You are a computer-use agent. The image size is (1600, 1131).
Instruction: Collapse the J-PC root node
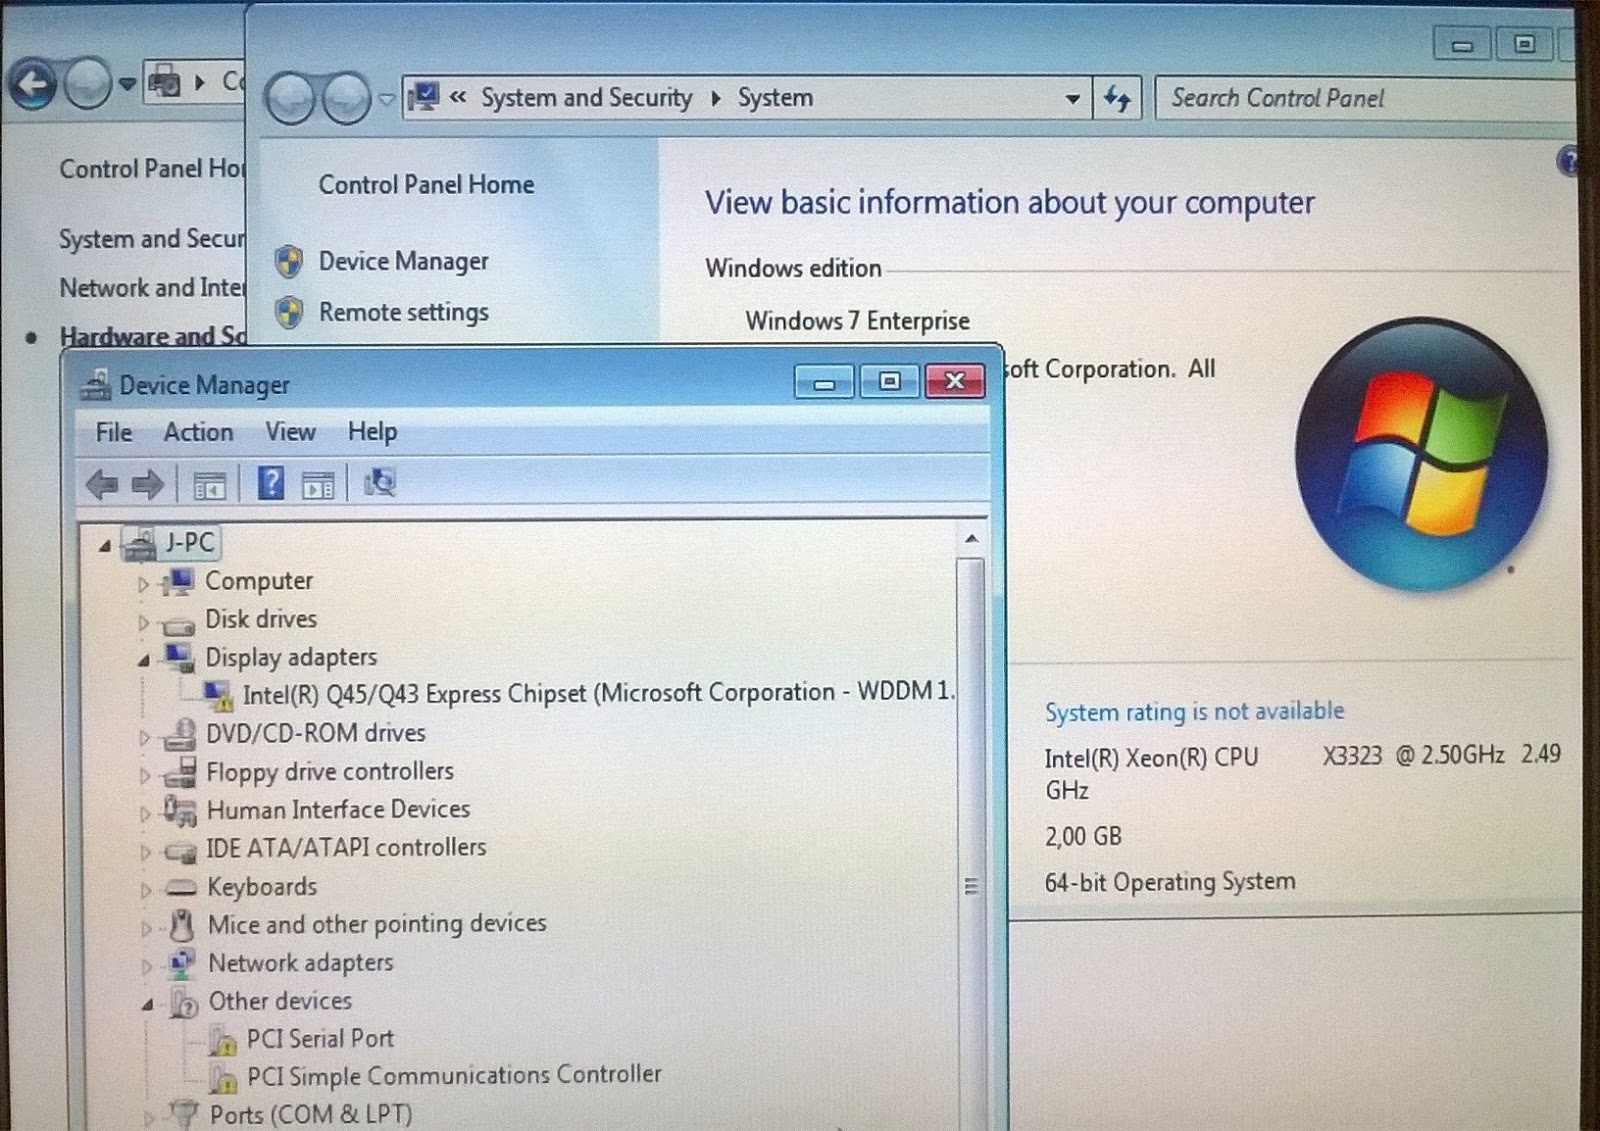click(x=104, y=546)
